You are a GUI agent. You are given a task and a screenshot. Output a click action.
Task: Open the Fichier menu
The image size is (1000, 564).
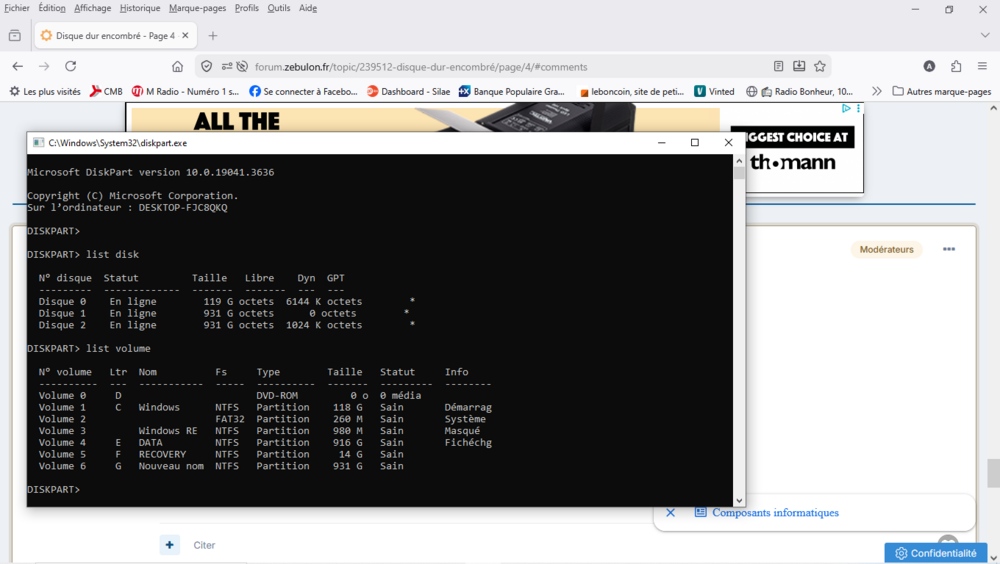[17, 8]
